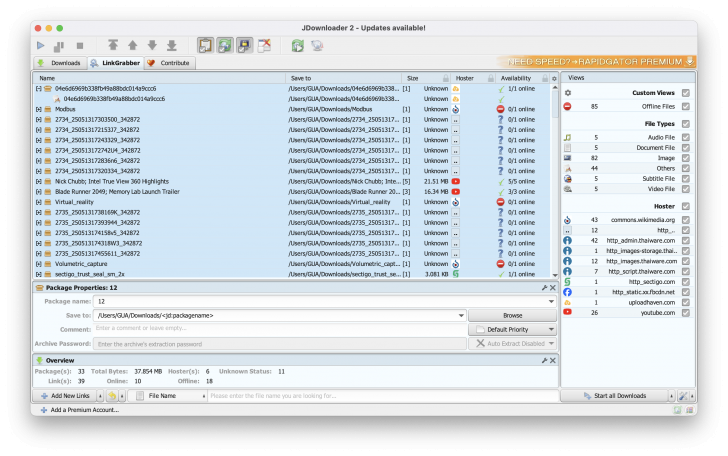This screenshot has width=728, height=456.
Task: Click the move down arrow icon
Action: pyautogui.click(x=152, y=45)
